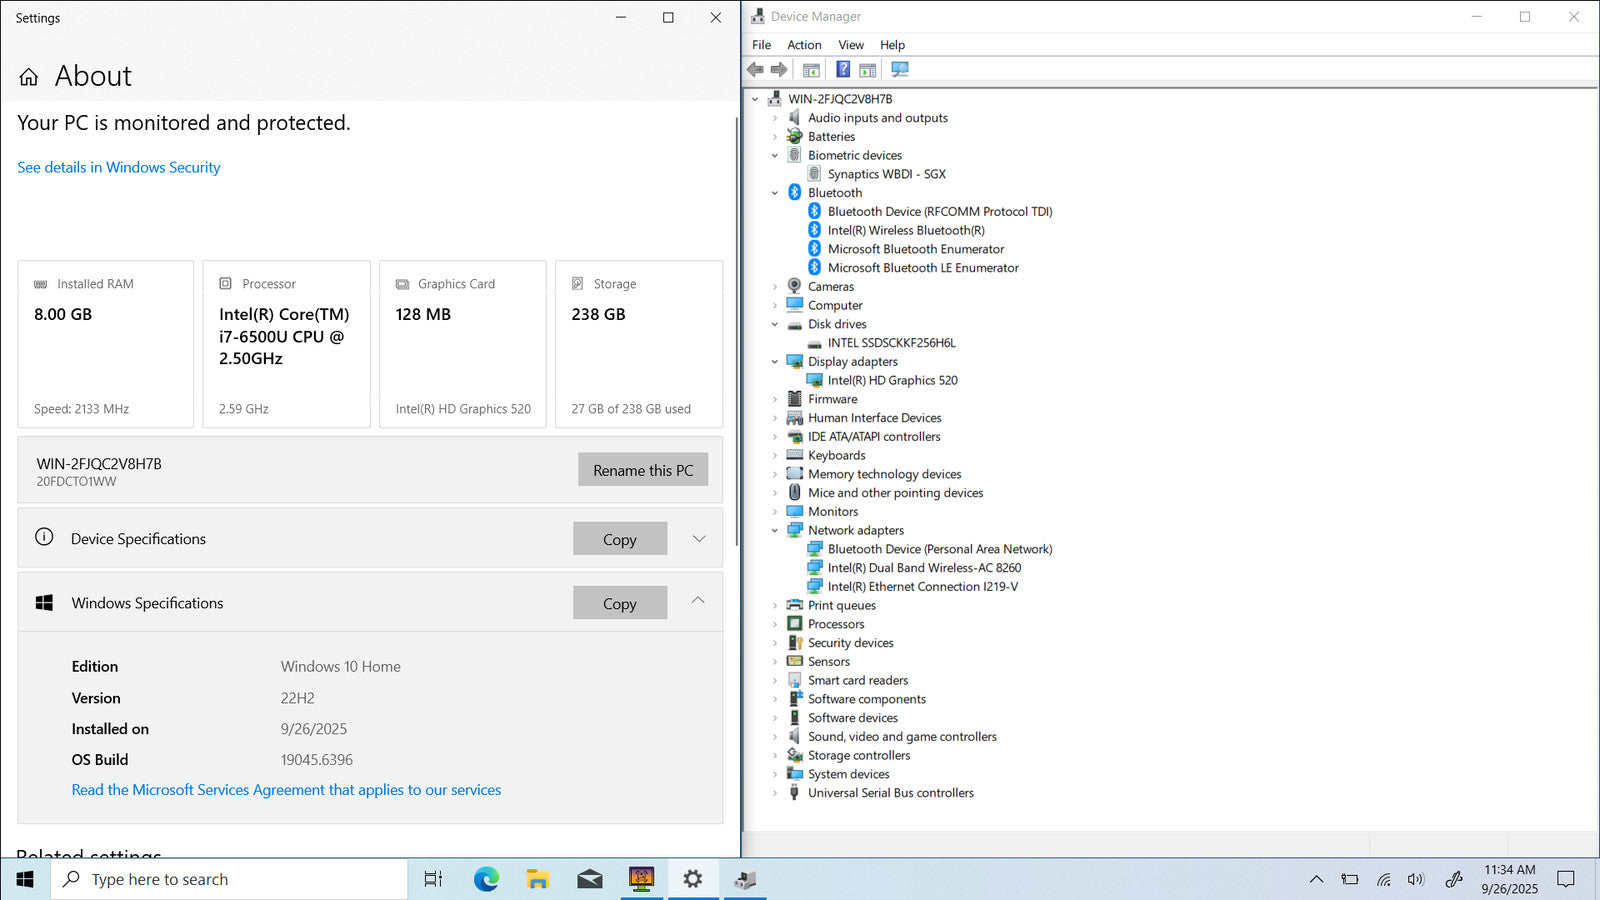Viewport: 1600px width, 900px height.
Task: Collapse the Bluetooth node
Action: [x=775, y=193]
